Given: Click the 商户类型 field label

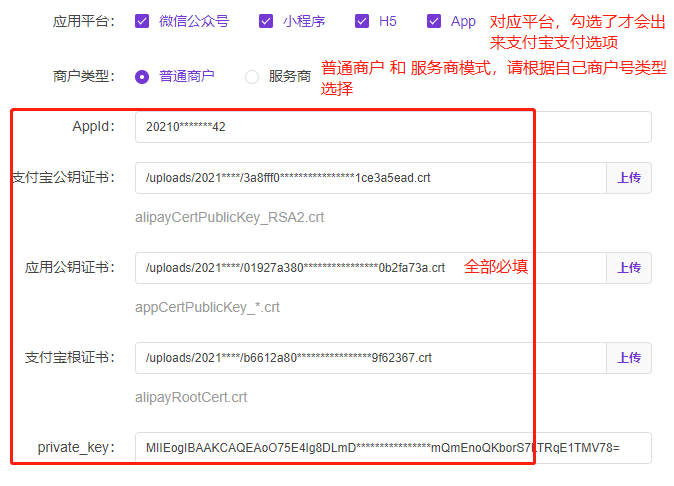Looking at the screenshot, I should pyautogui.click(x=84, y=76).
